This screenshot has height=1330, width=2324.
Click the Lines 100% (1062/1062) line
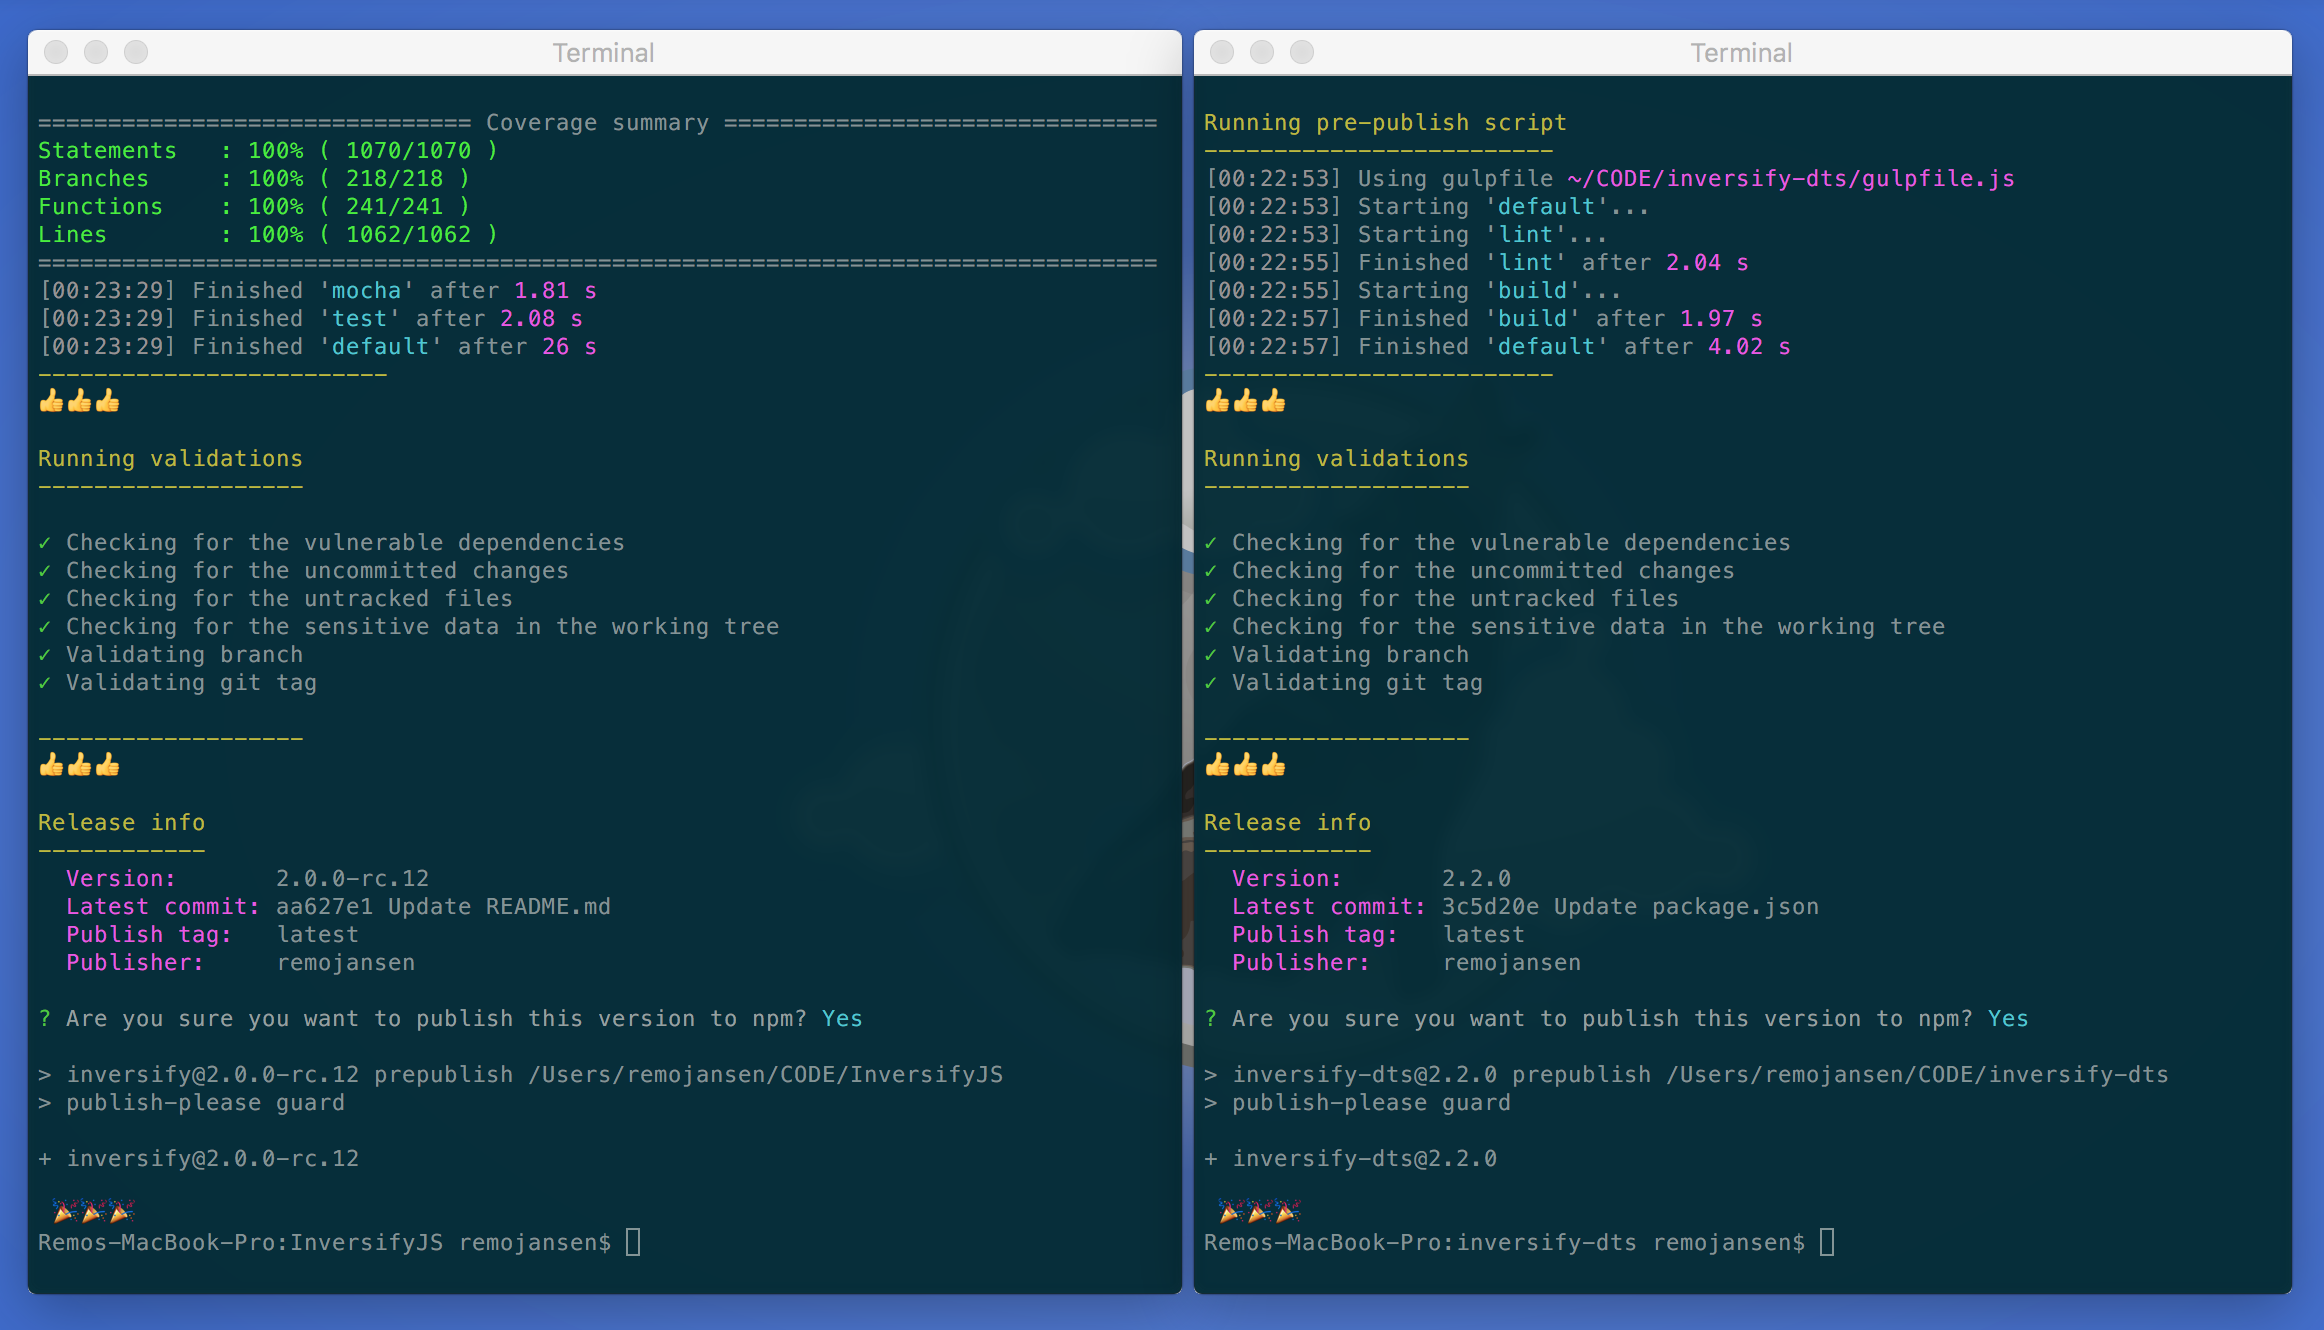[268, 235]
